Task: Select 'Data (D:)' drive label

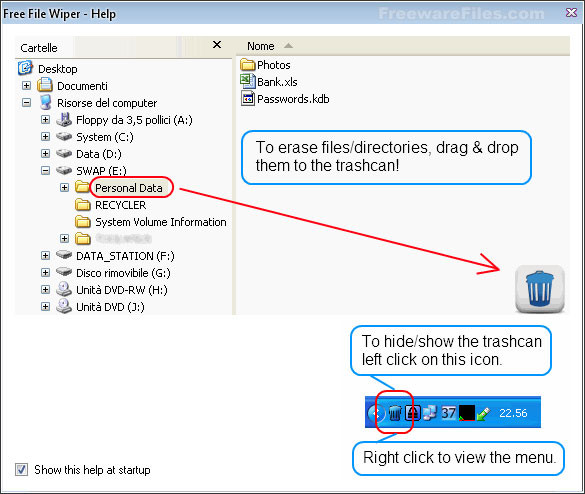Action: 98,154
